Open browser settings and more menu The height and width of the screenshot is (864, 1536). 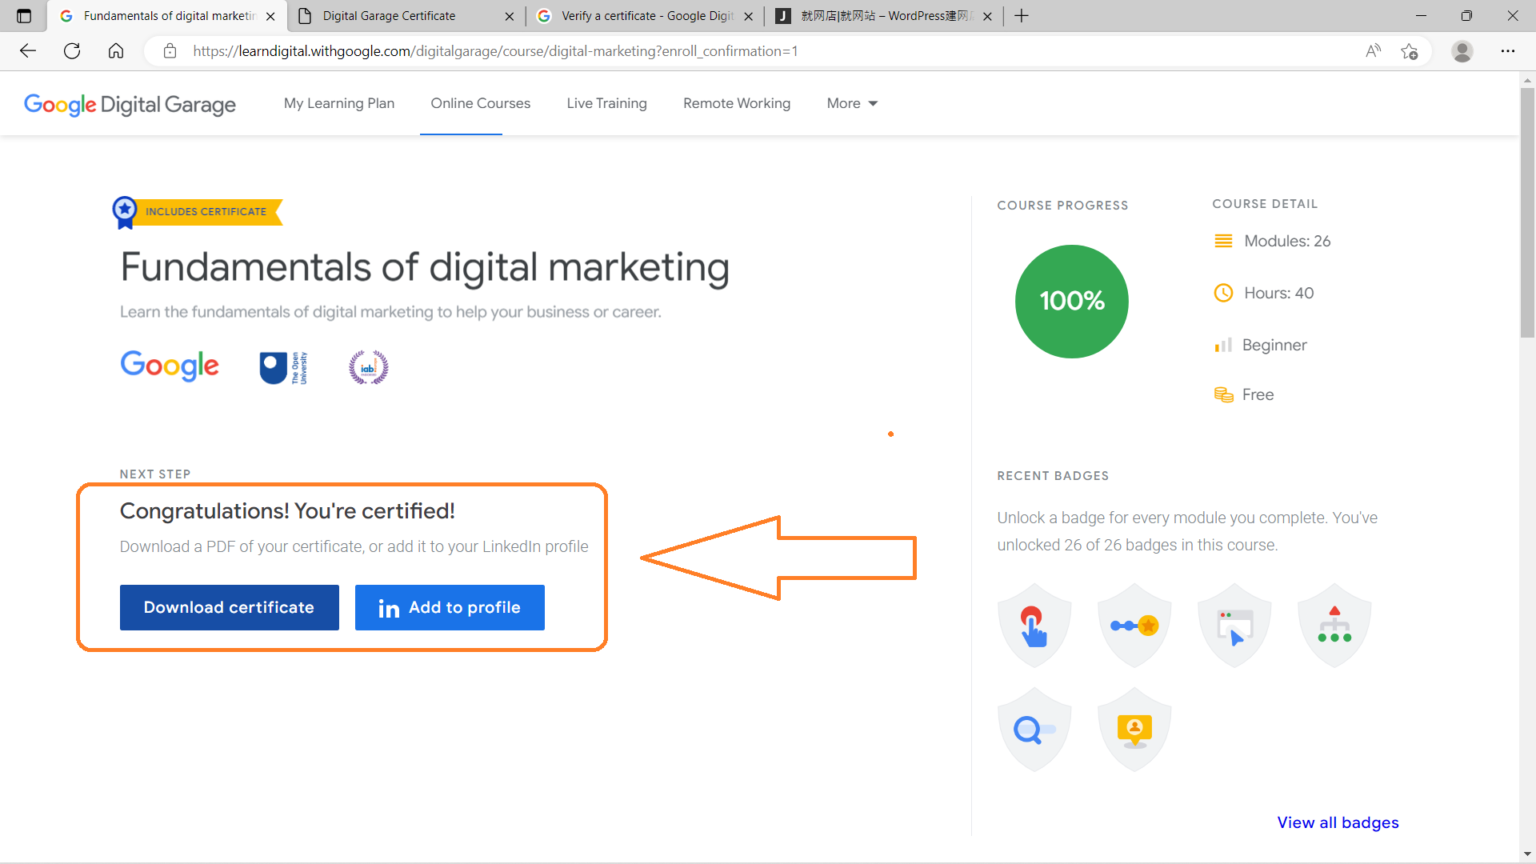point(1508,51)
